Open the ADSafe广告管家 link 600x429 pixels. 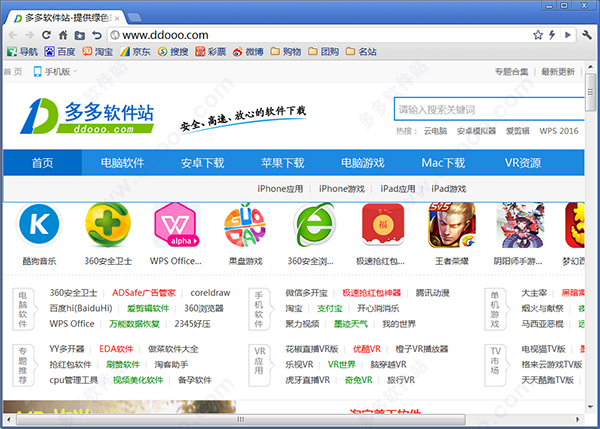pyautogui.click(x=143, y=293)
